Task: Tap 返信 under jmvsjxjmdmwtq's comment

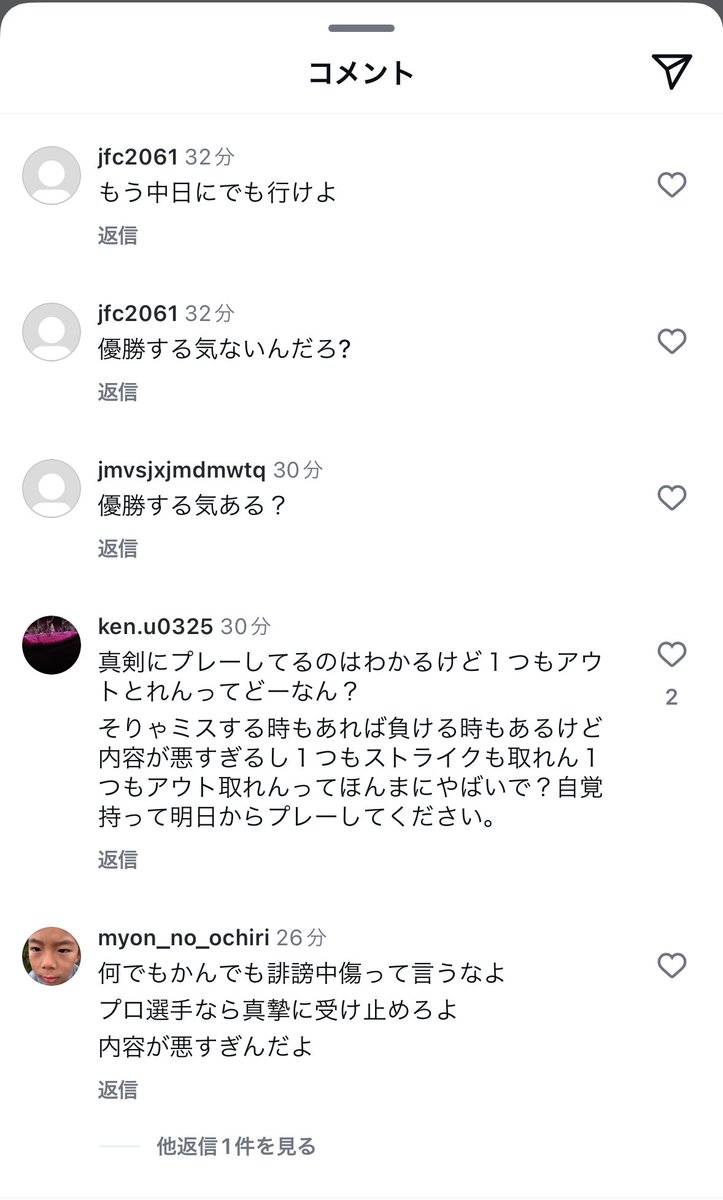Action: point(117,548)
